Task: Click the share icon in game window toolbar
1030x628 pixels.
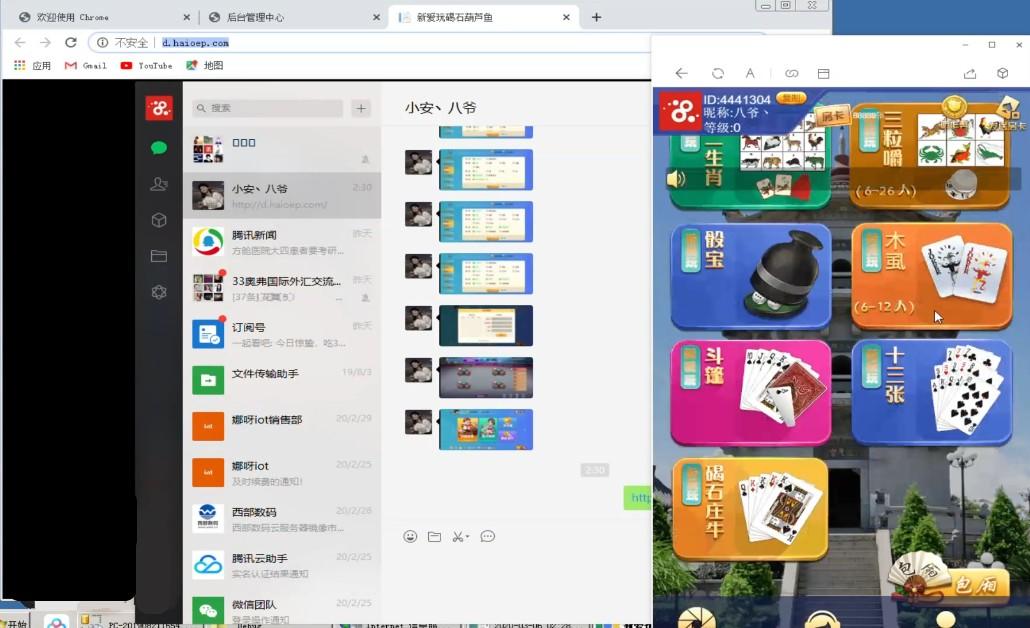Action: (x=969, y=74)
